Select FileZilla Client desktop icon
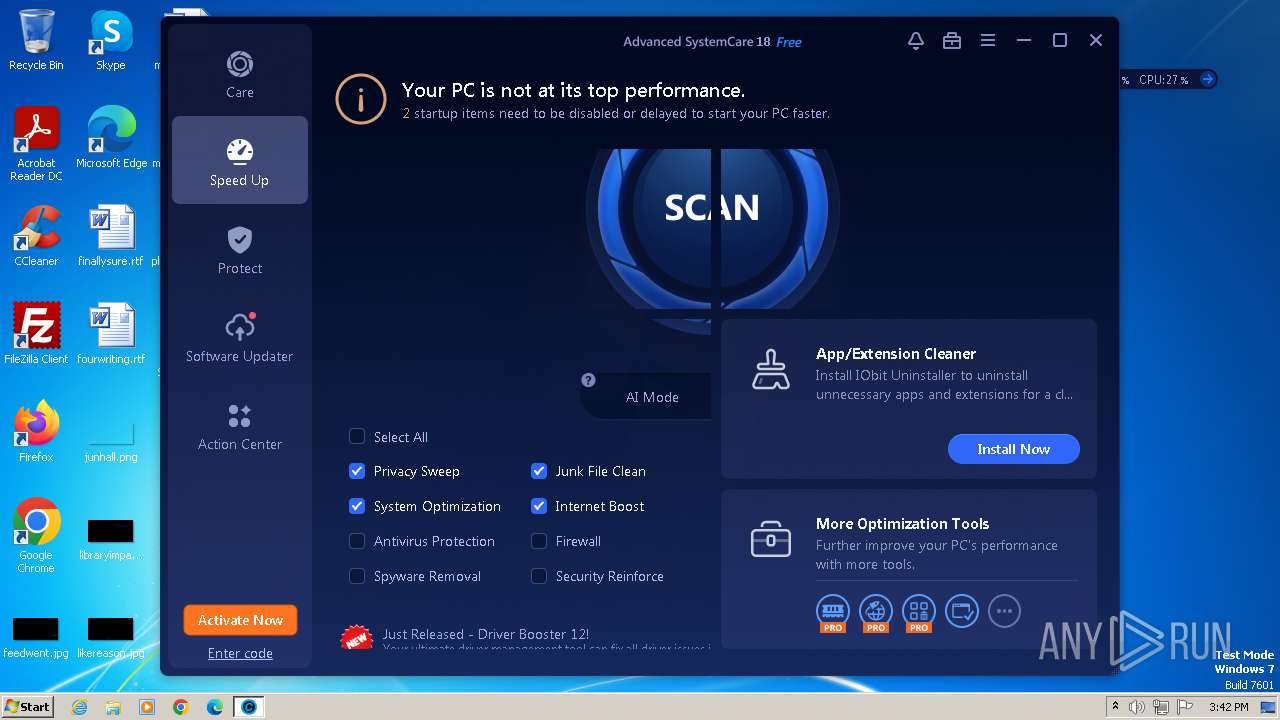Viewport: 1280px width, 720px height. 36,334
